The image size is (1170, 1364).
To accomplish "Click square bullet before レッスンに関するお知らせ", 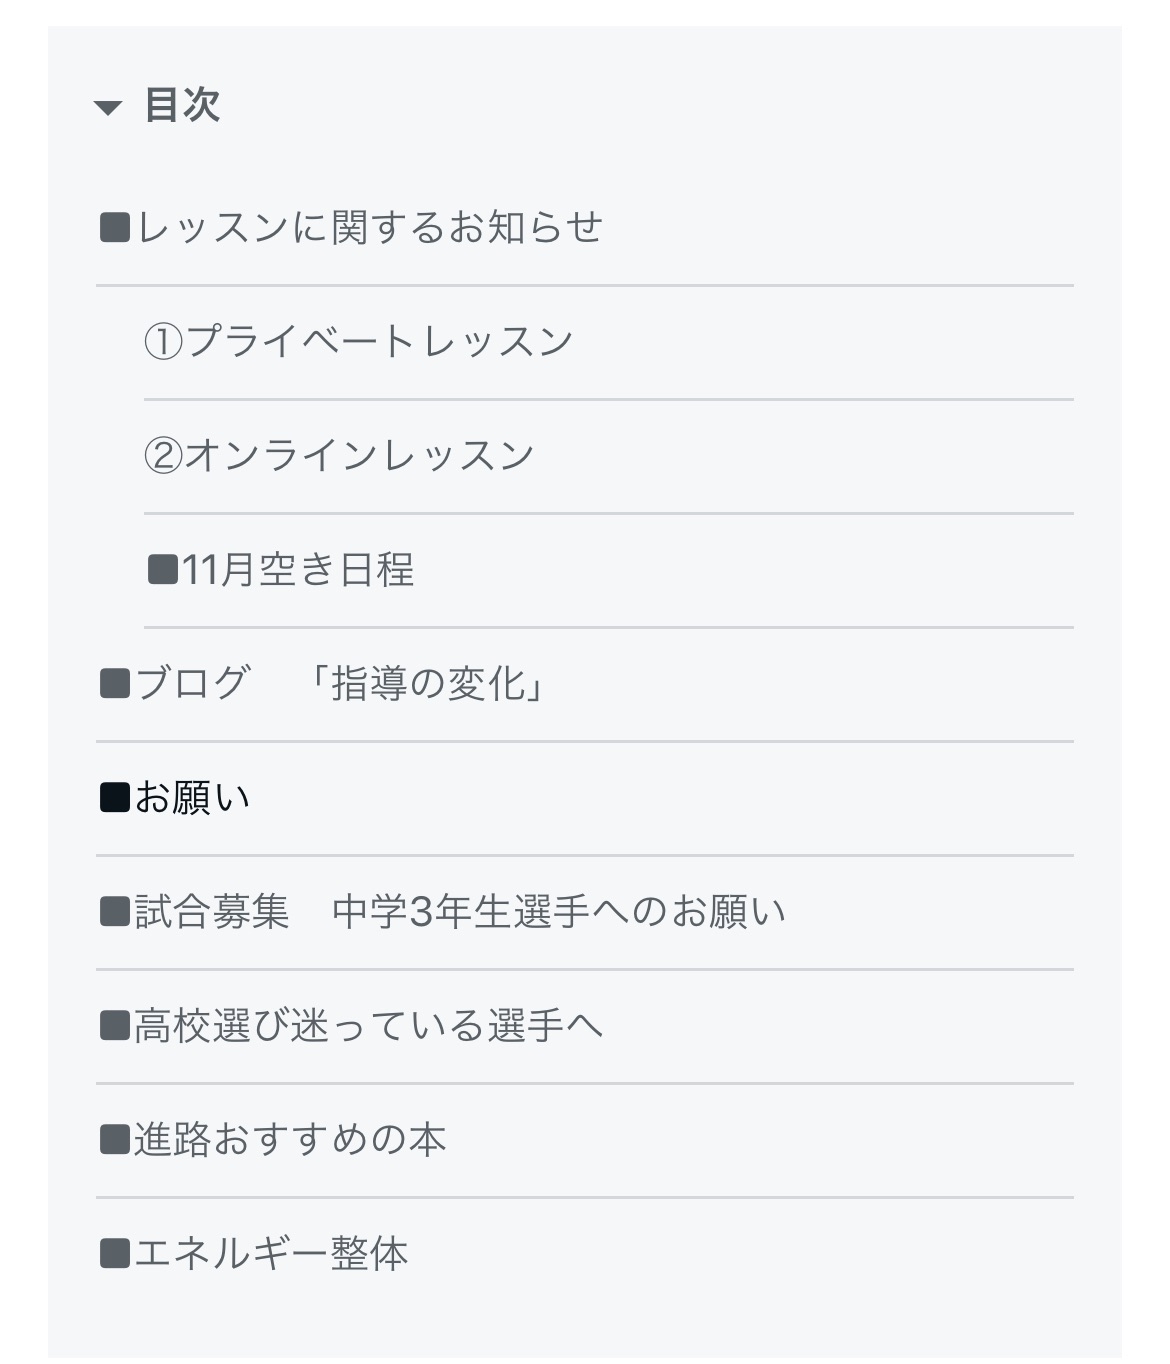I will pos(116,228).
